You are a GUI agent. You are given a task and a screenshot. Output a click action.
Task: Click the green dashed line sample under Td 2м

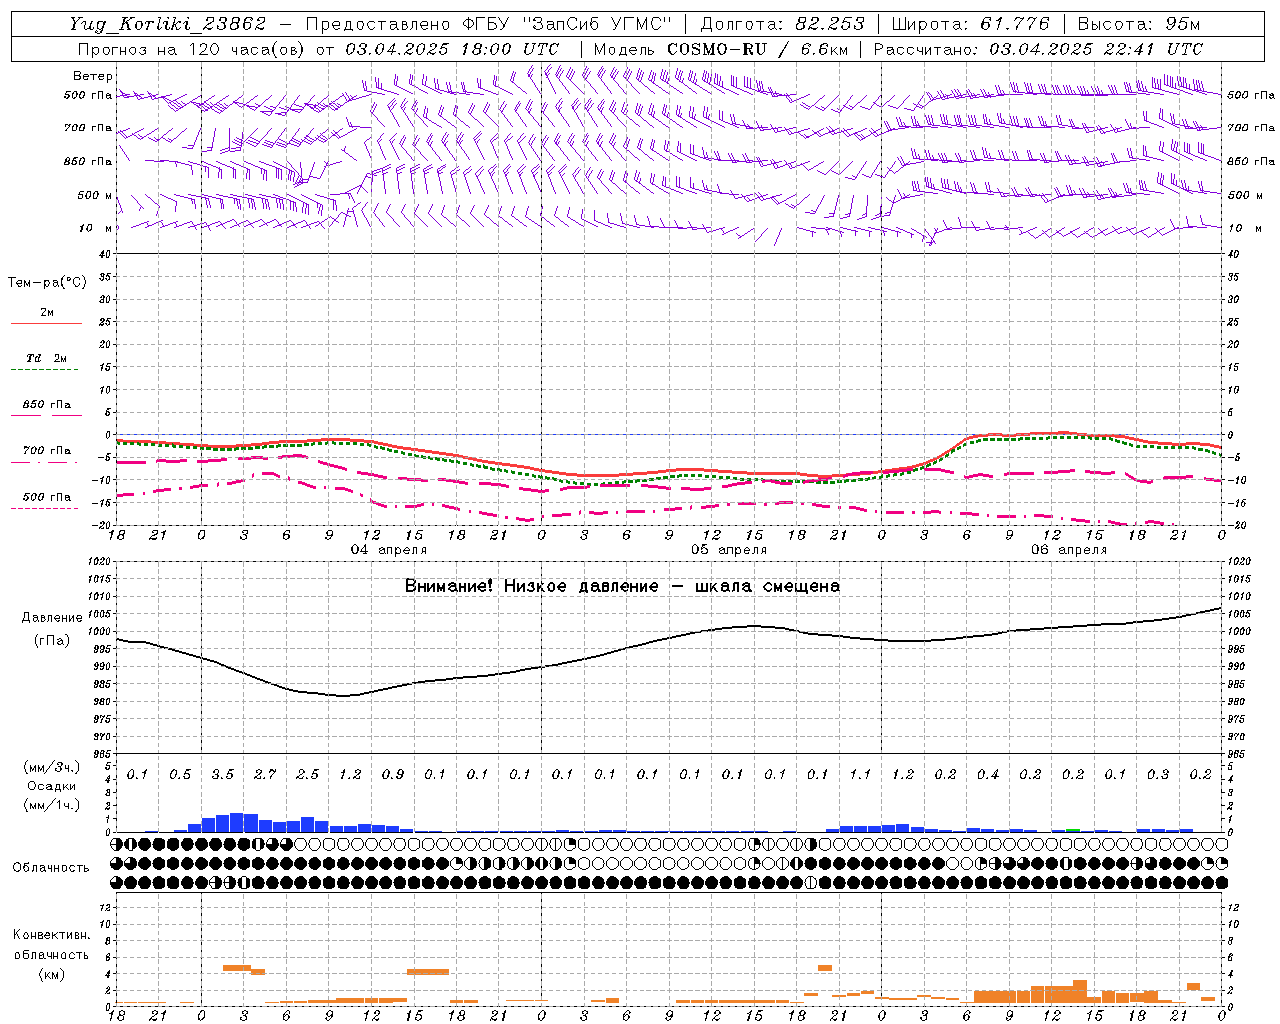pos(44,370)
